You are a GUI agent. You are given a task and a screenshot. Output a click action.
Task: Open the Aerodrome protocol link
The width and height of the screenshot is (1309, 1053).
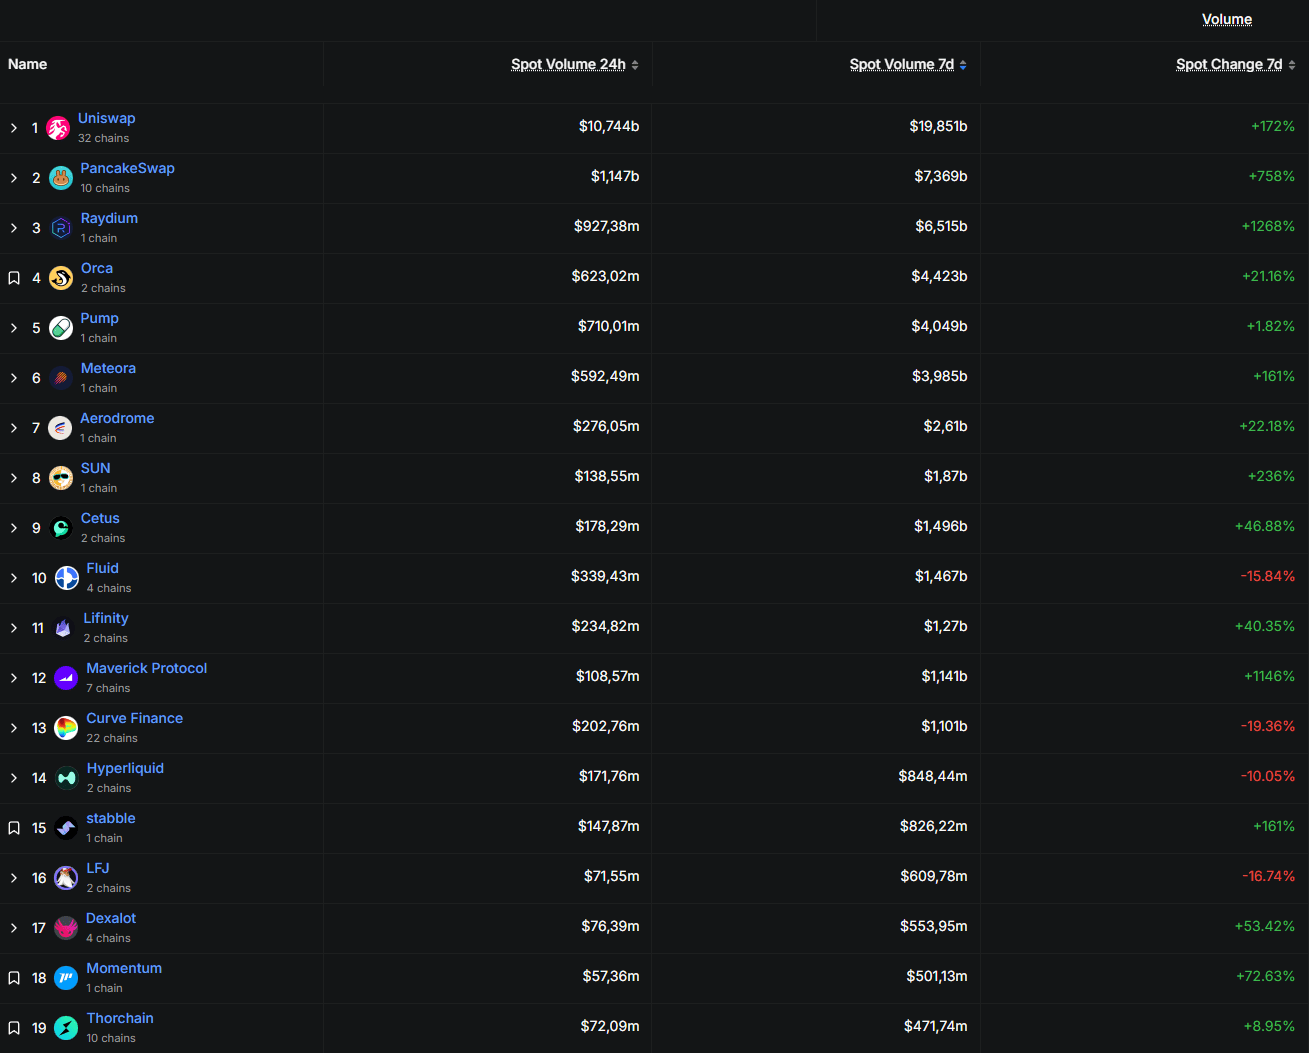pos(117,418)
